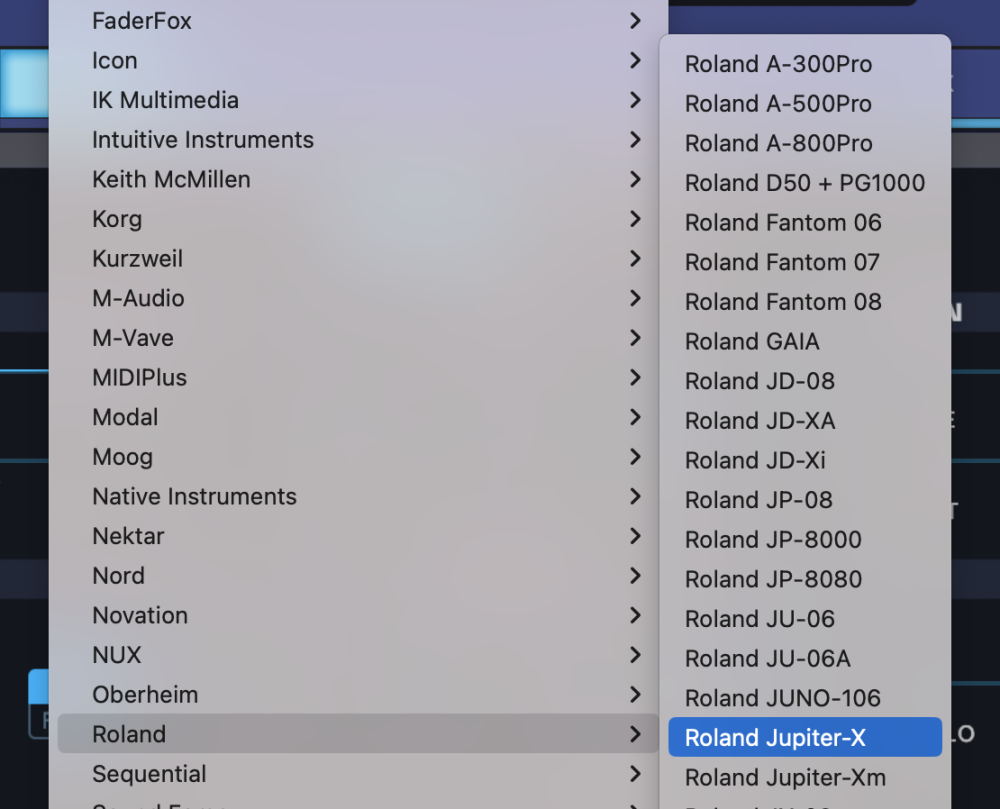Select the highlighted Roland Jupiter-X entry
Image resolution: width=1000 pixels, height=809 pixels.
click(805, 738)
